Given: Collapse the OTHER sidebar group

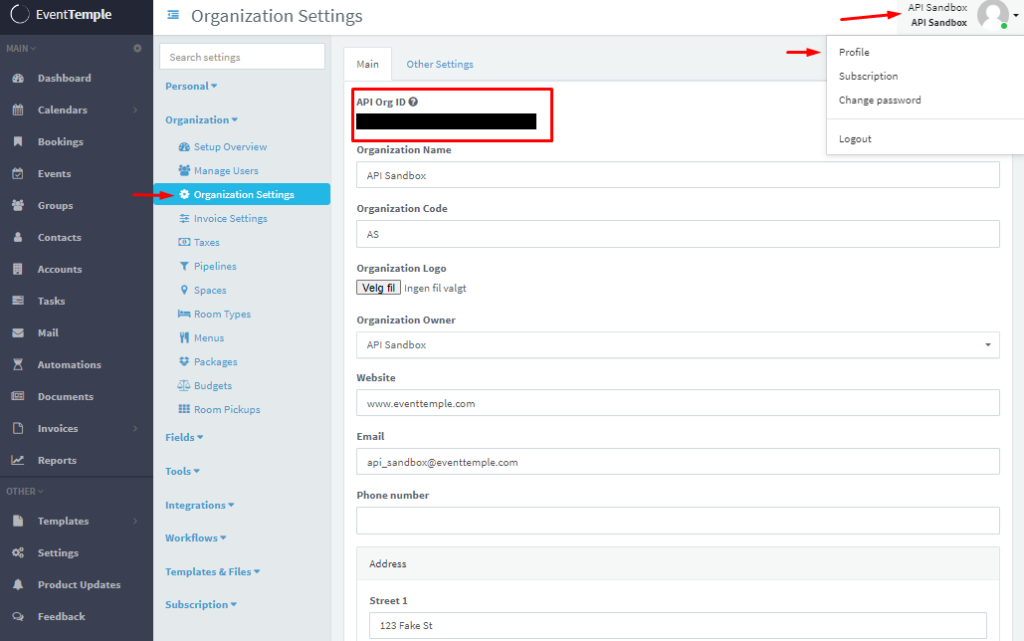Looking at the screenshot, I should [25, 492].
